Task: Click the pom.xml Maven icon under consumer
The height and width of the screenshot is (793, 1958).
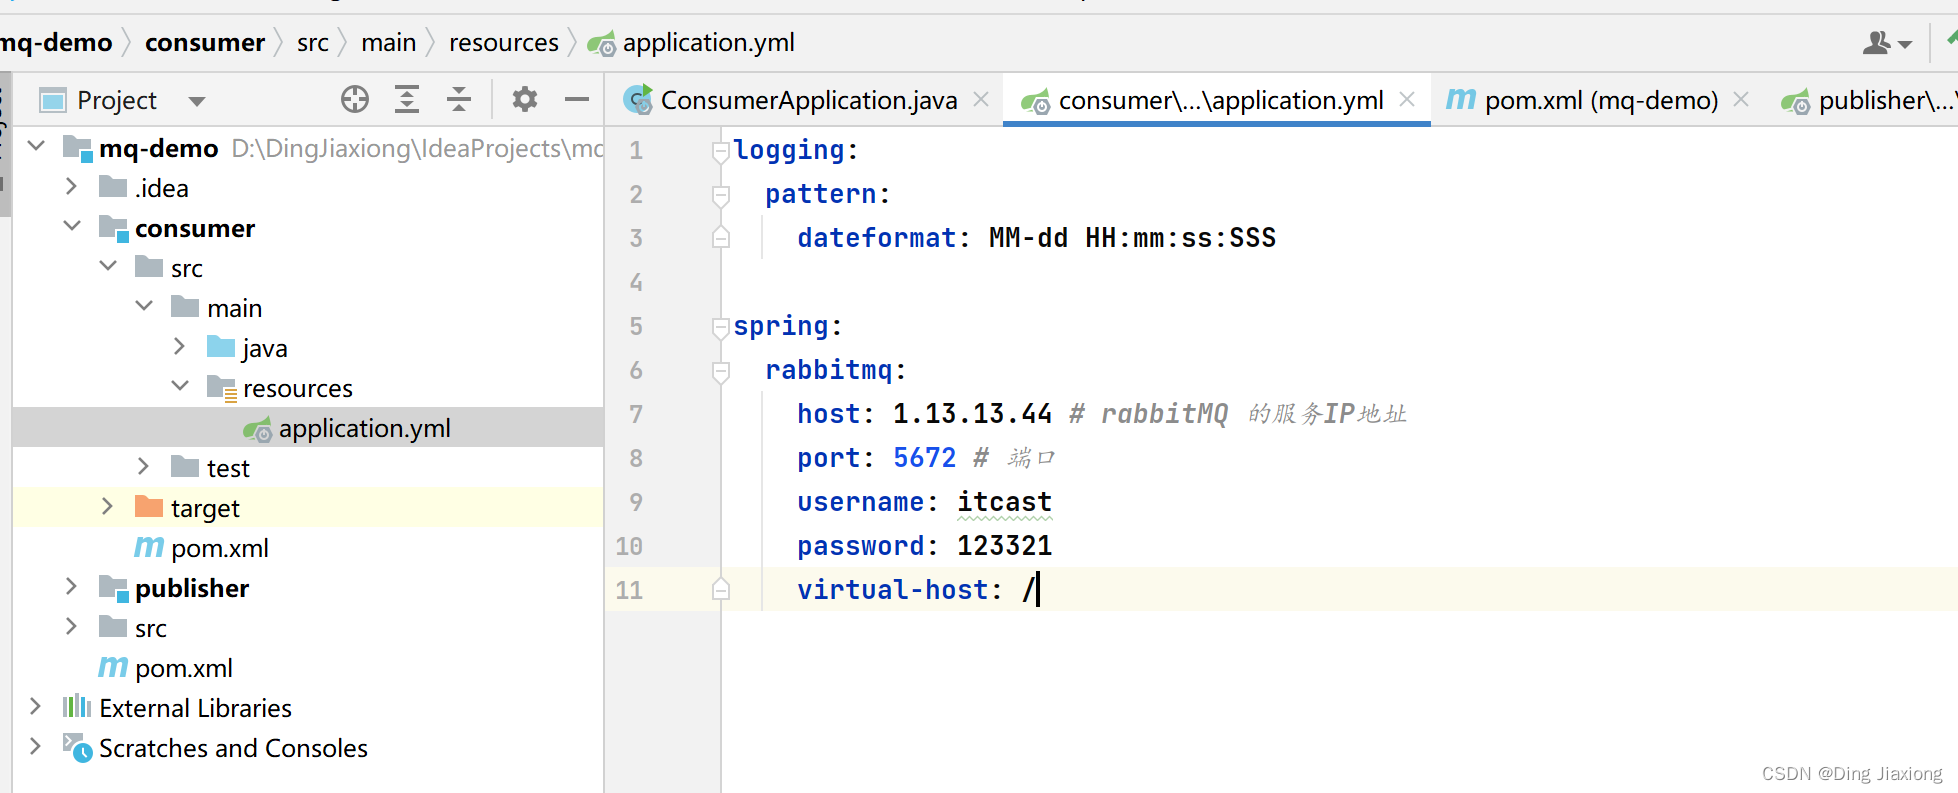Action: point(149,547)
